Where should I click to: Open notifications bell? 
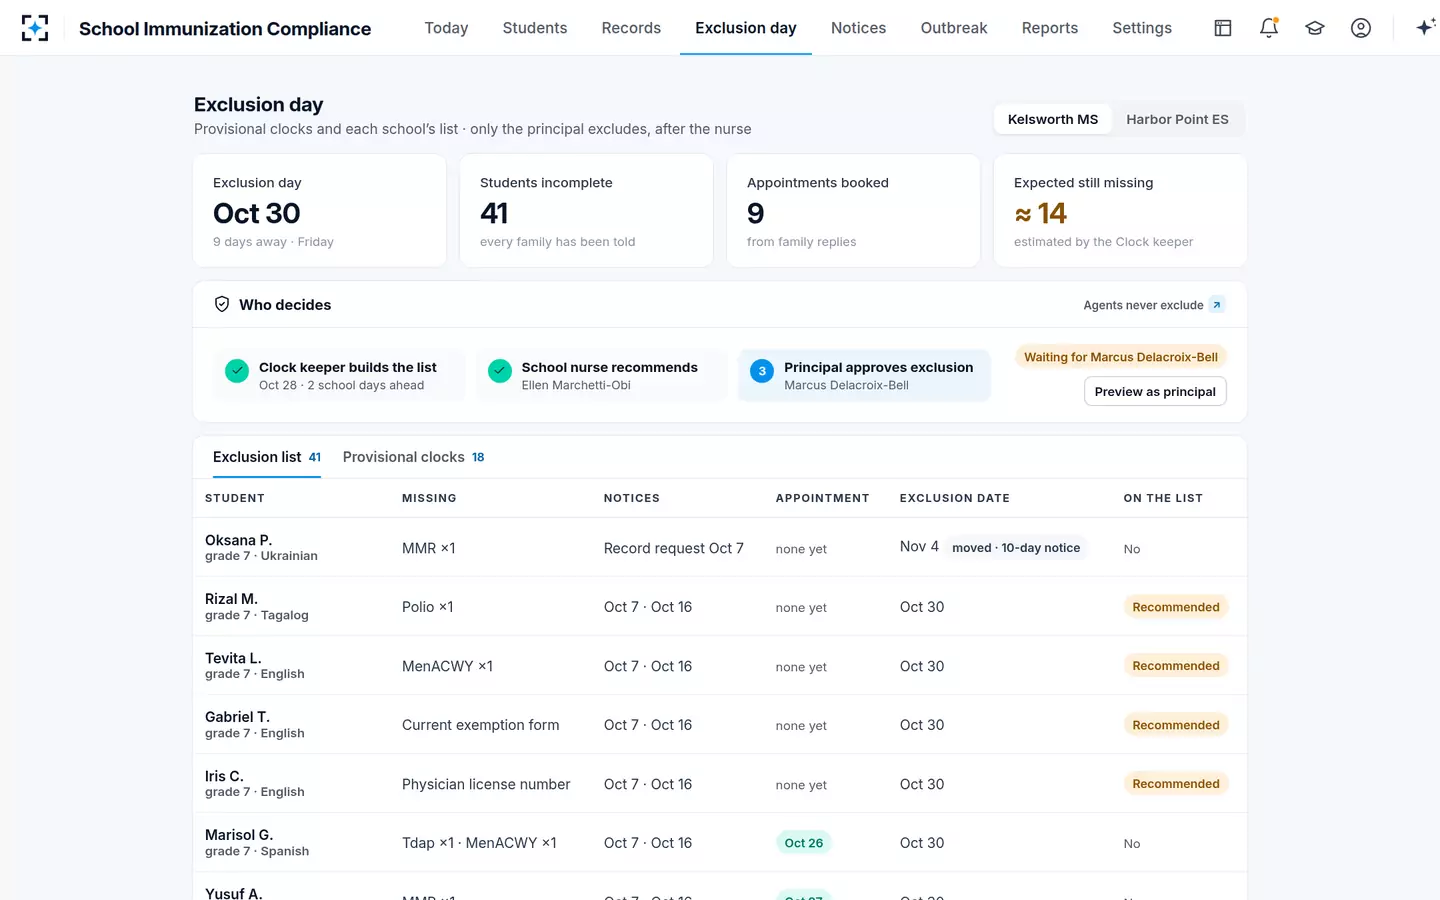coord(1269,28)
